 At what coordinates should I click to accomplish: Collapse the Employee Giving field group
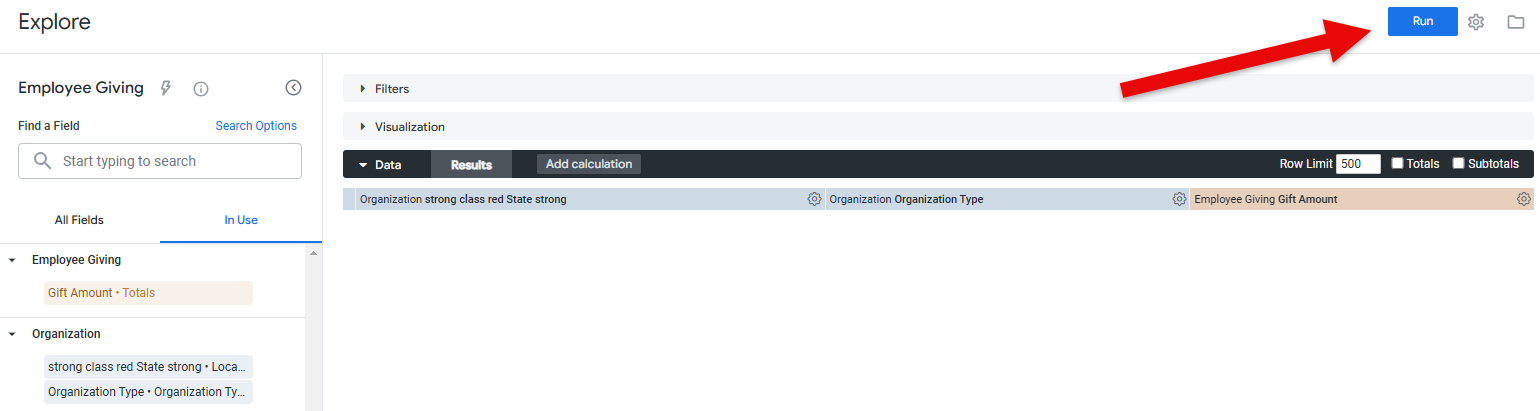click(12, 260)
